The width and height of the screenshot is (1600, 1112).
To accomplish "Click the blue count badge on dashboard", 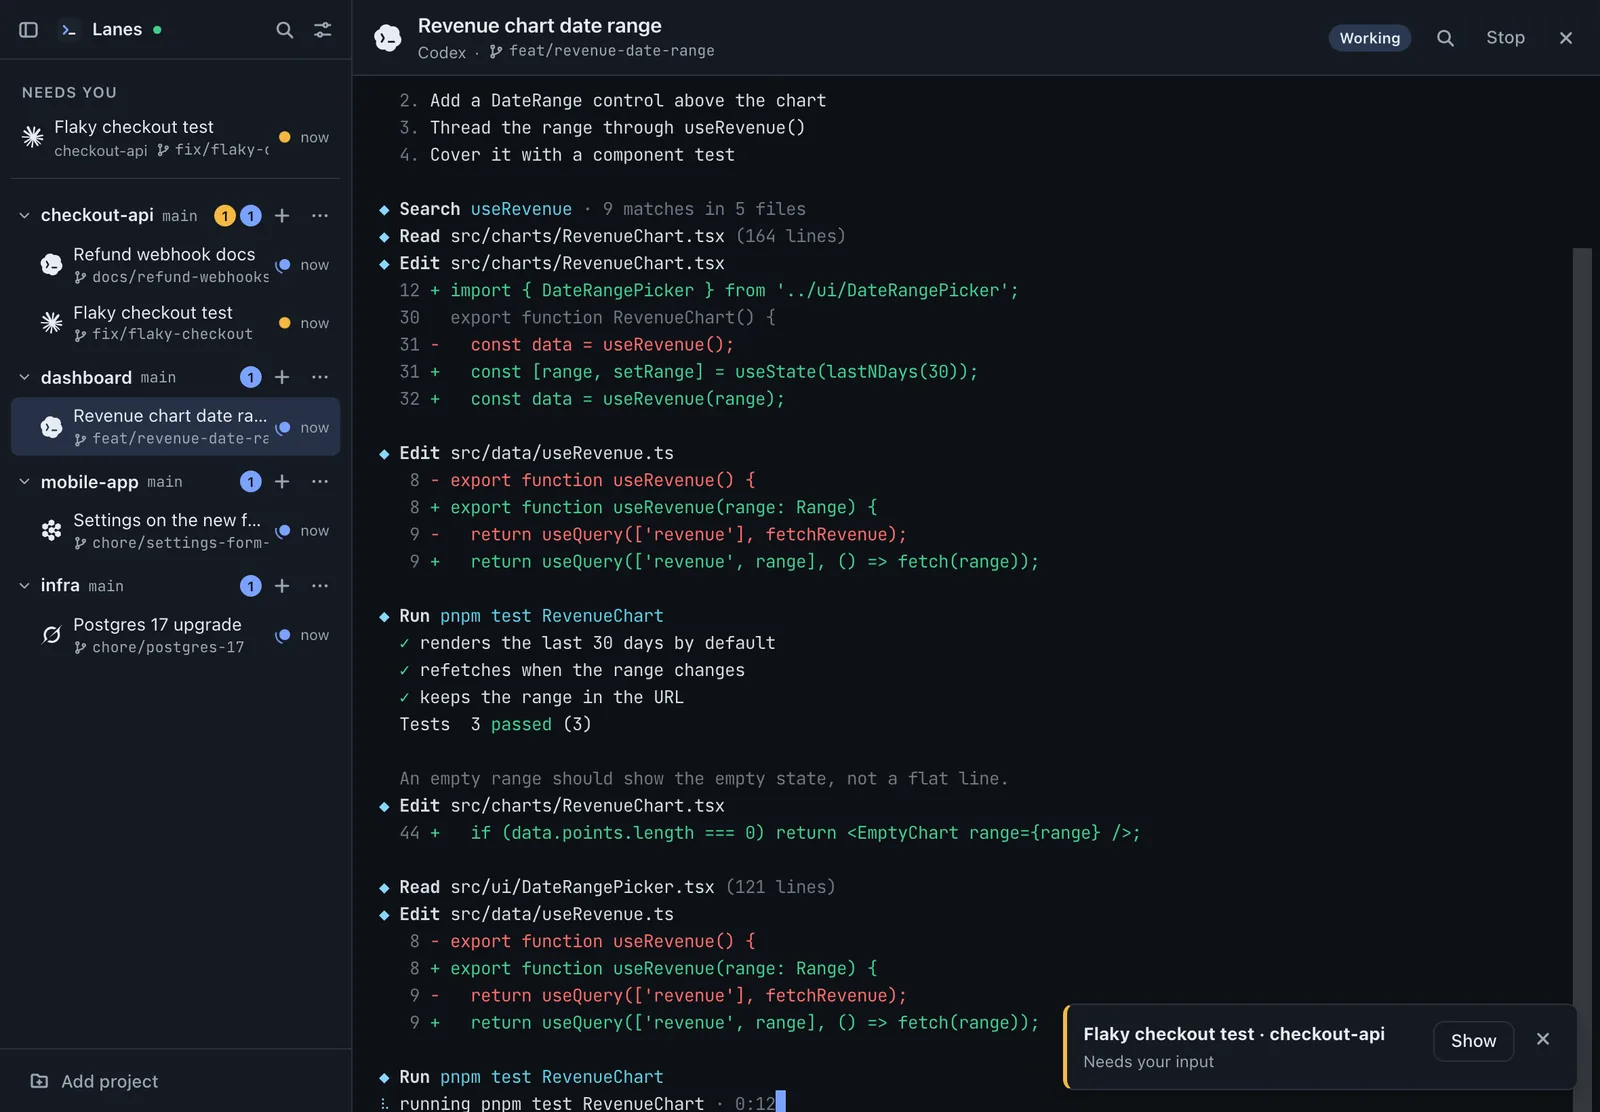I will [x=251, y=377].
